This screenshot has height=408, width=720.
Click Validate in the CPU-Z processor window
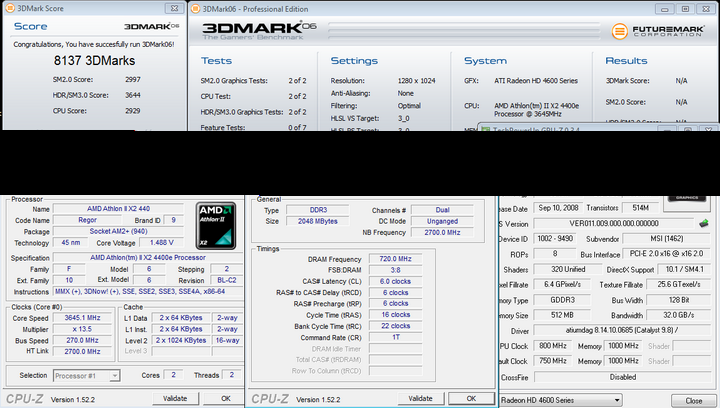click(175, 398)
